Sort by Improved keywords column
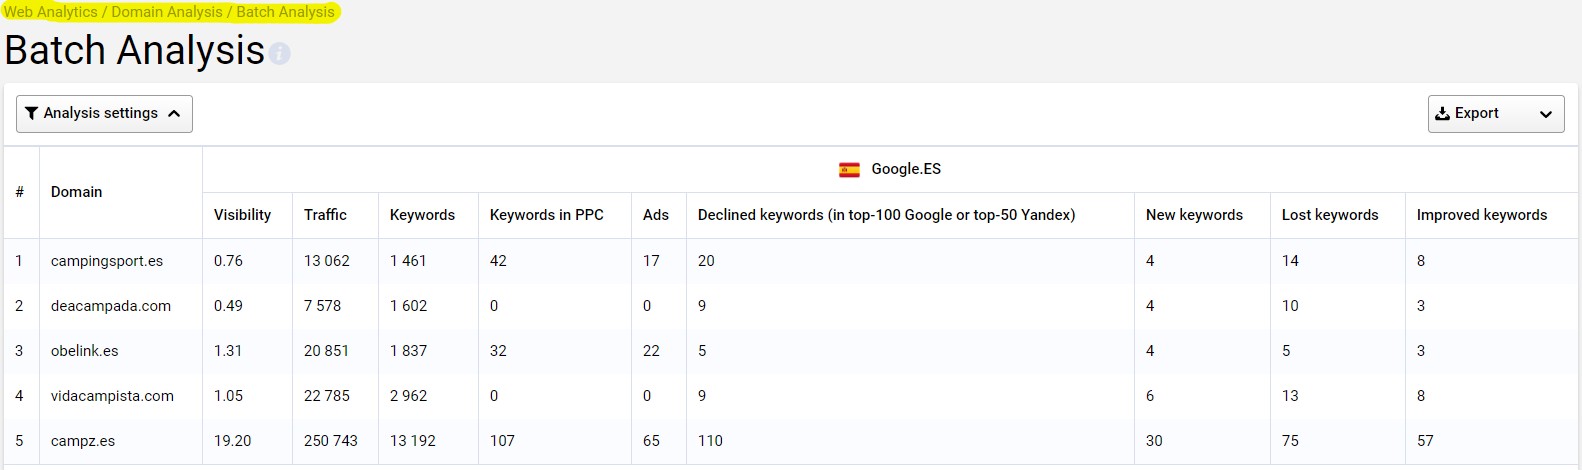This screenshot has height=470, width=1582. 1481,215
